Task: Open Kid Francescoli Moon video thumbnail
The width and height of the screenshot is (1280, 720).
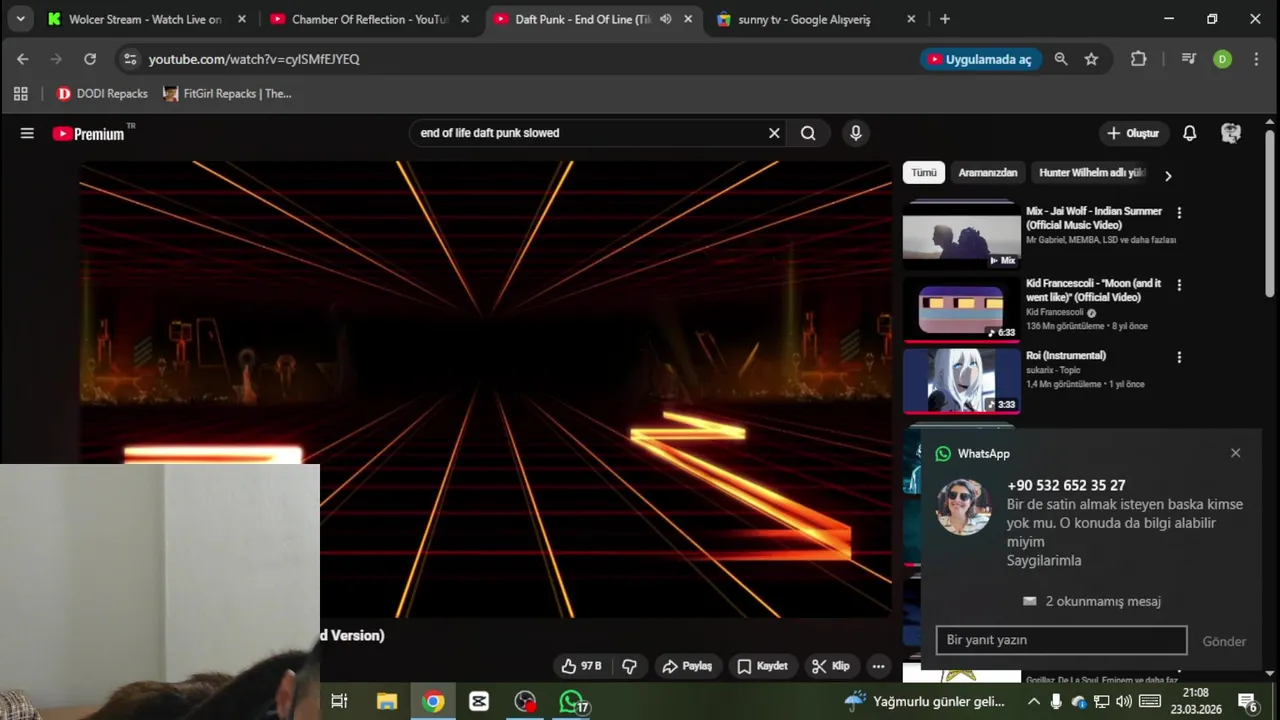Action: pyautogui.click(x=962, y=308)
